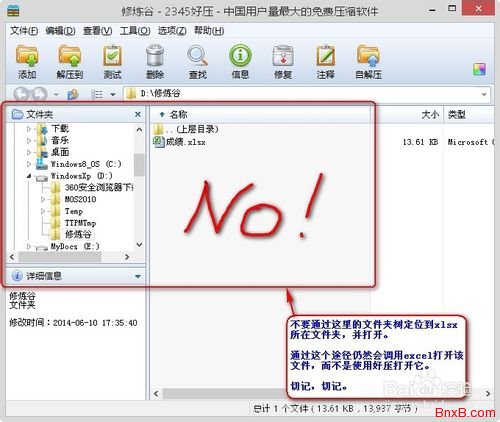The height and width of the screenshot is (422, 500).
Task: Click the 自解压 (Self-extract) toolbar icon
Action: [x=368, y=55]
